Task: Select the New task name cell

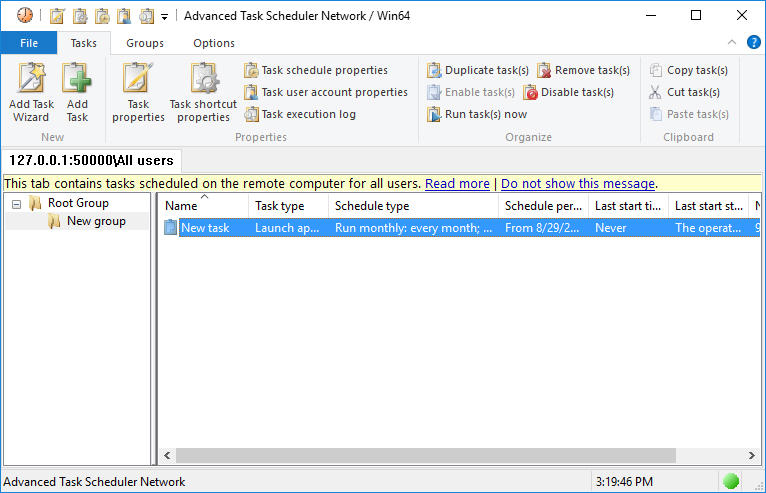Action: click(205, 228)
